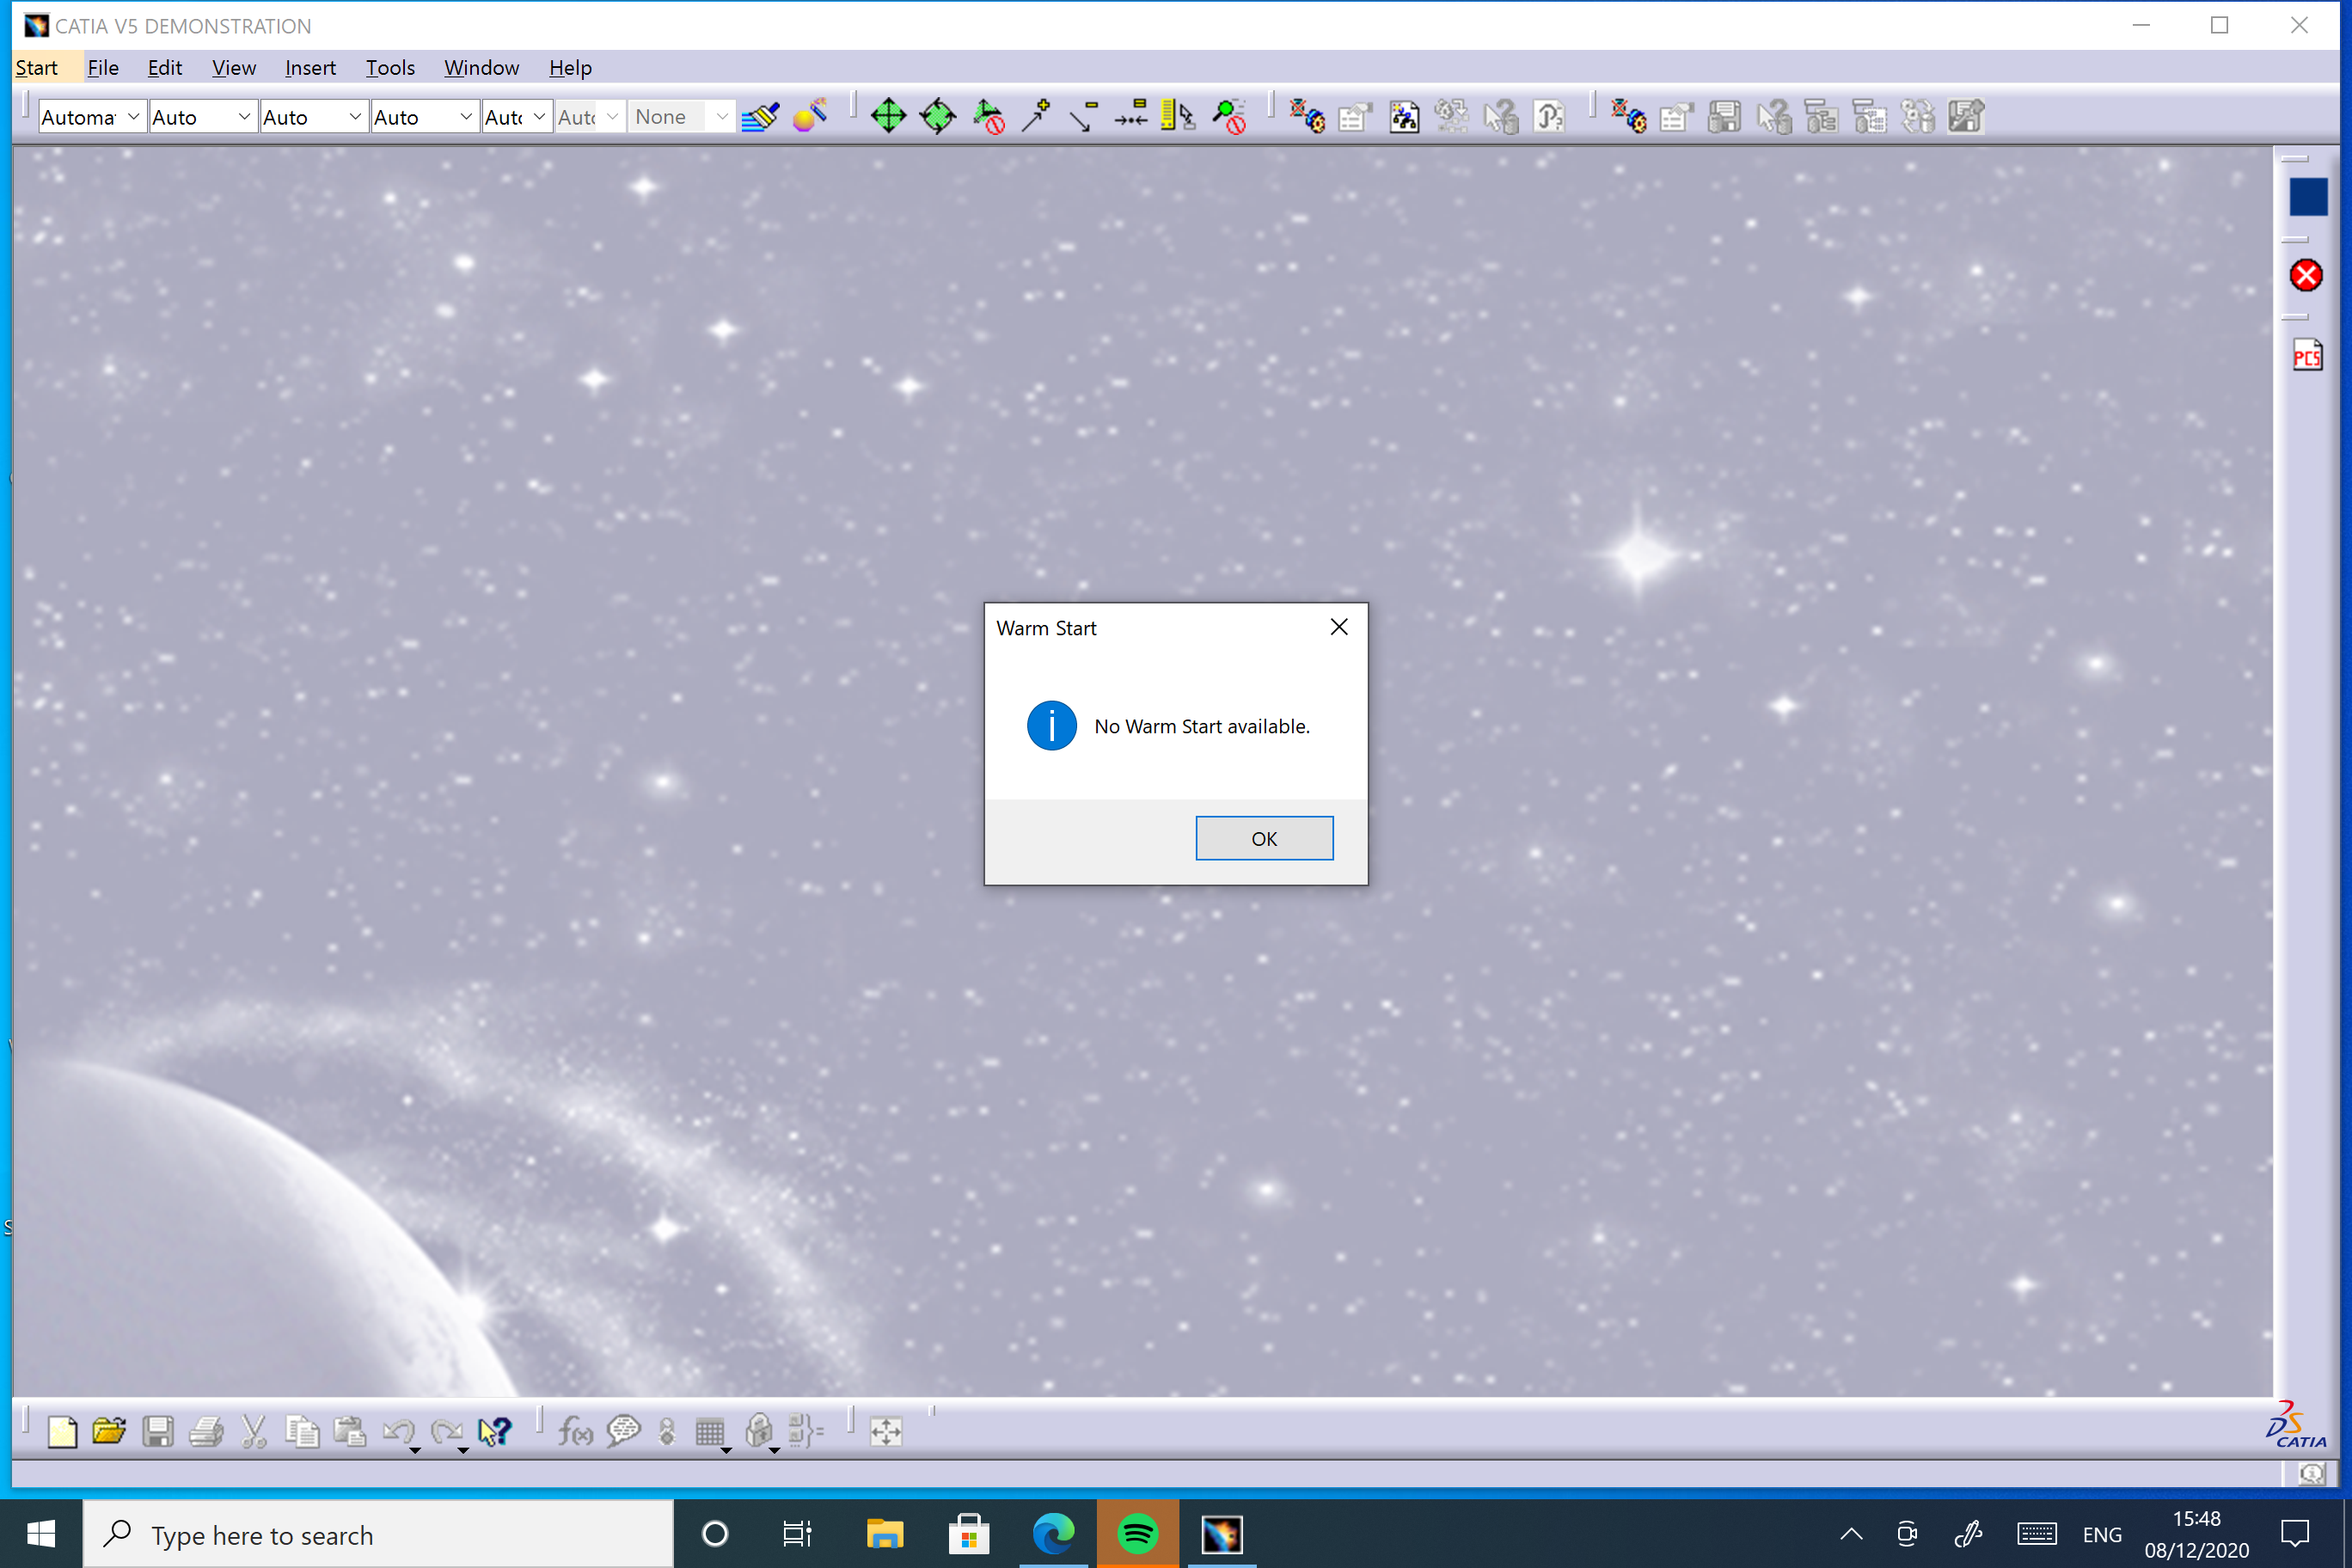Expand the greyed-out Auto dropdown
The image size is (2352, 1568).
(x=612, y=117)
